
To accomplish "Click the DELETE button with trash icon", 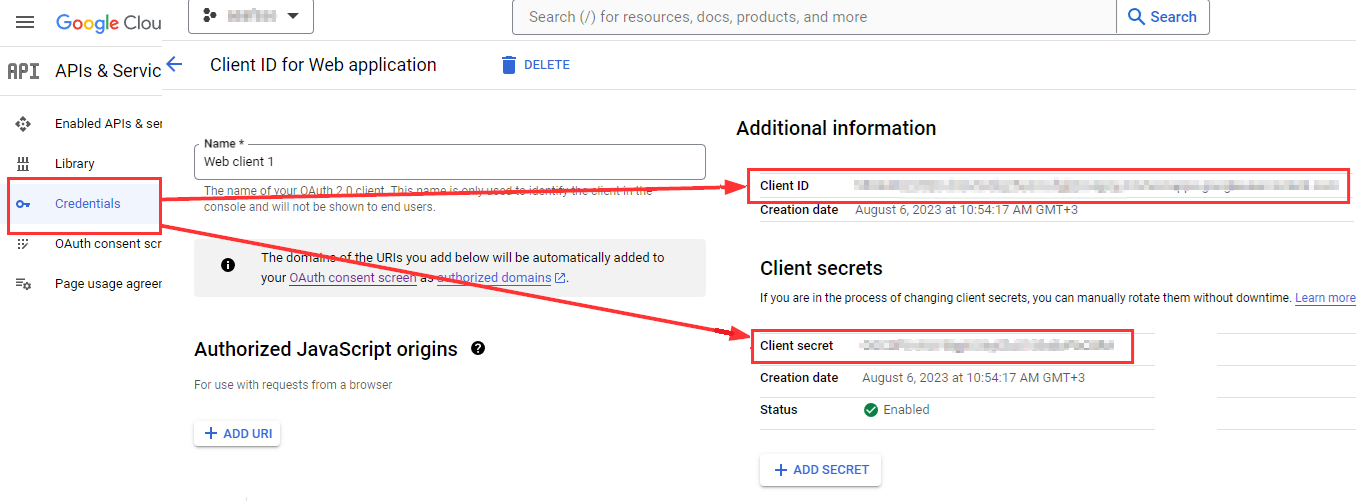I will 535,65.
